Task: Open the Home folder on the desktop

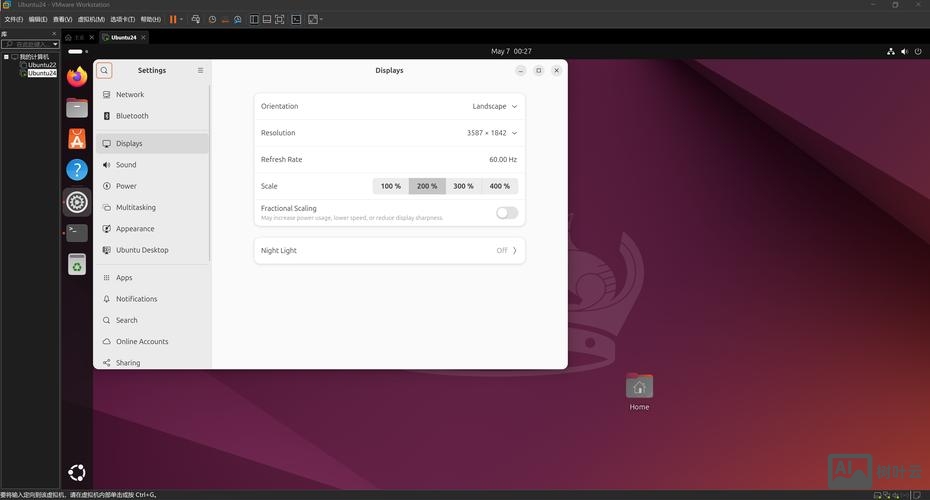Action: point(639,391)
